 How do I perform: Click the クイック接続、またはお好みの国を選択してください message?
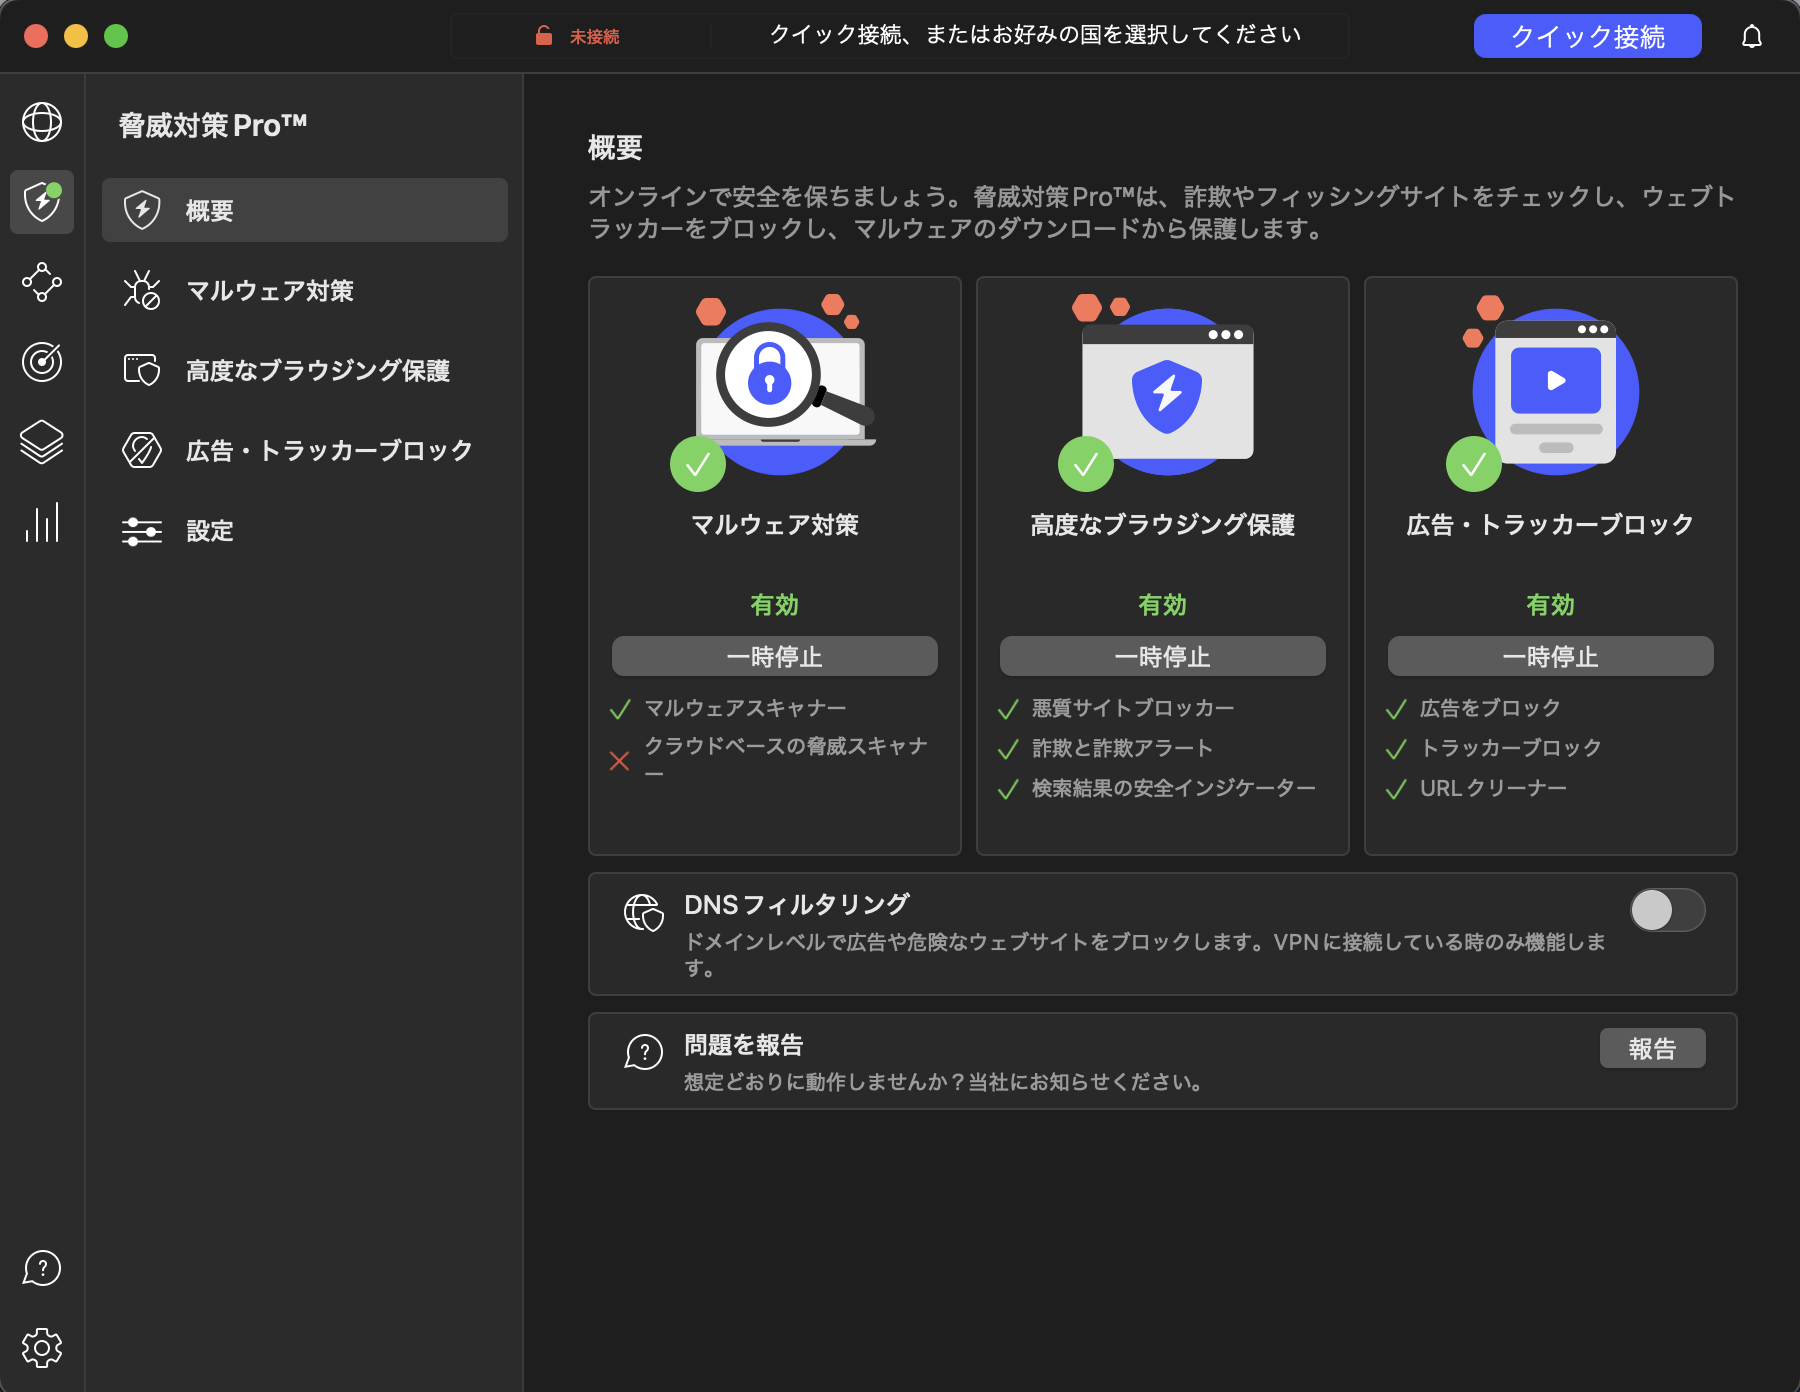click(x=1035, y=35)
